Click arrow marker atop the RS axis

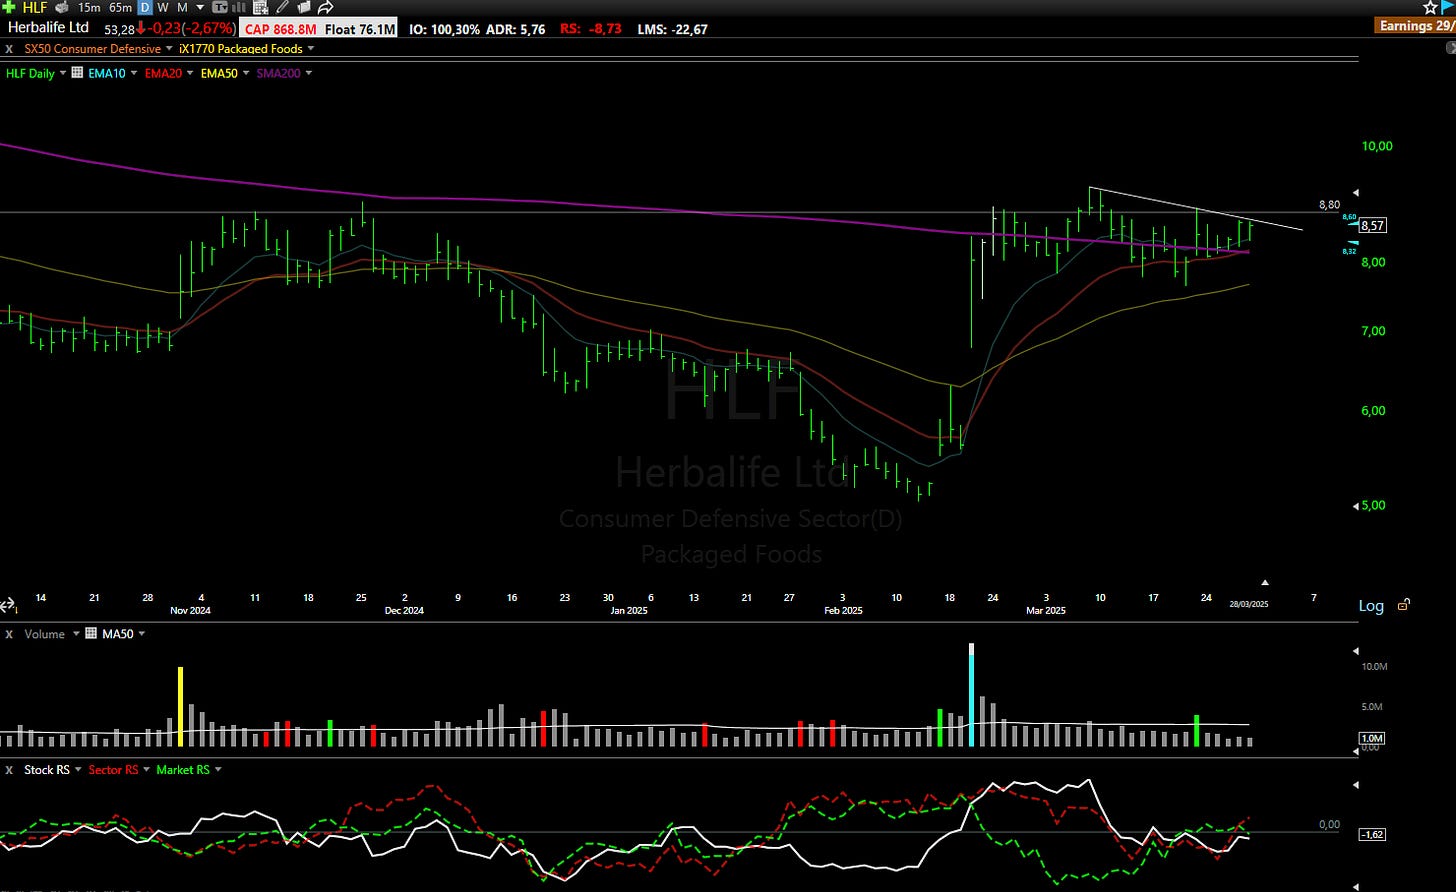point(1355,785)
